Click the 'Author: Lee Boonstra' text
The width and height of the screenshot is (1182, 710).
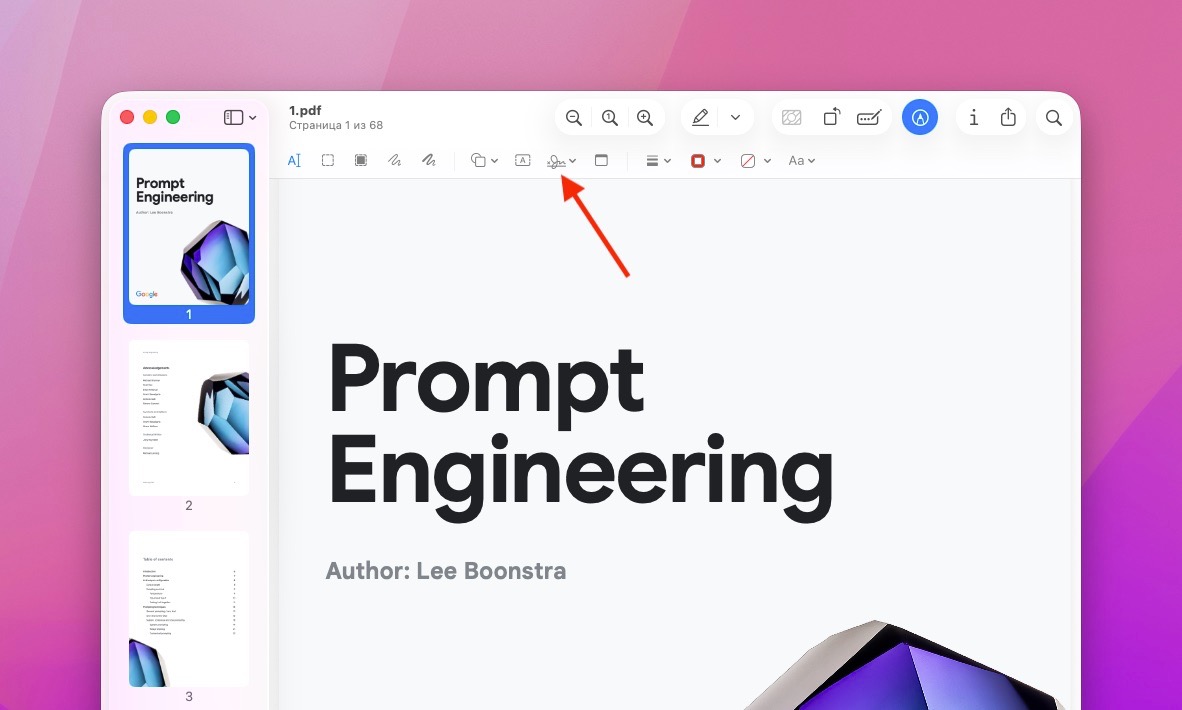point(446,571)
